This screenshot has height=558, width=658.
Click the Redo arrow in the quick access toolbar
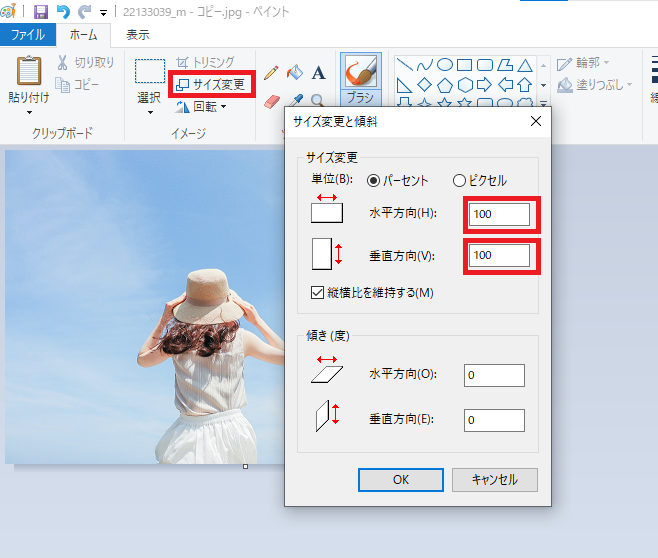point(85,12)
